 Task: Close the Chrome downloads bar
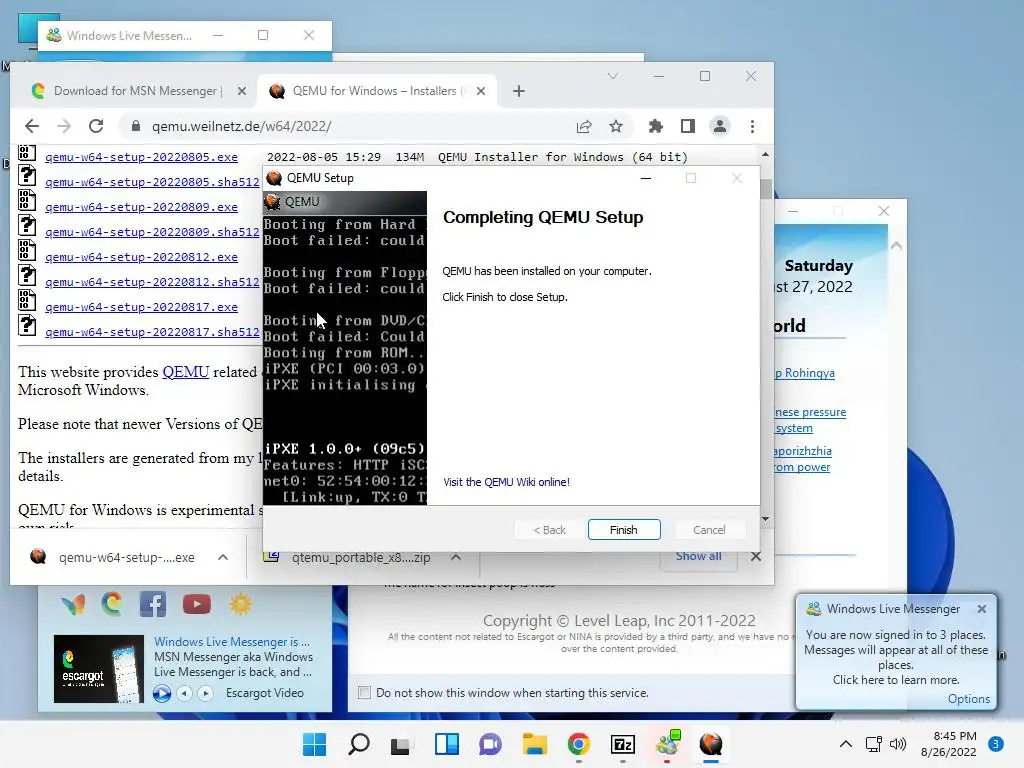[756, 556]
